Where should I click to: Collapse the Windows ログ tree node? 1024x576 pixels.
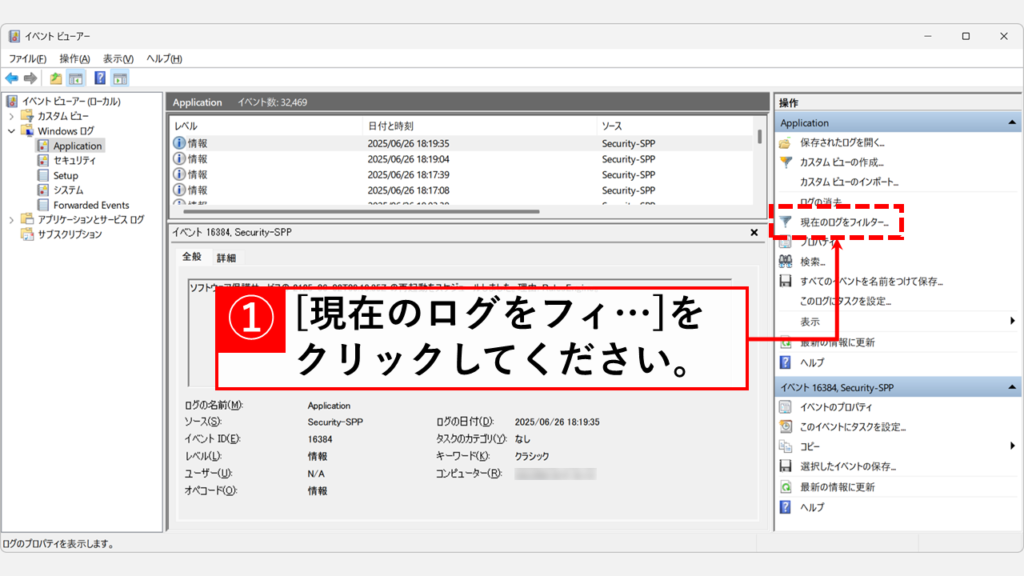pyautogui.click(x=12, y=131)
